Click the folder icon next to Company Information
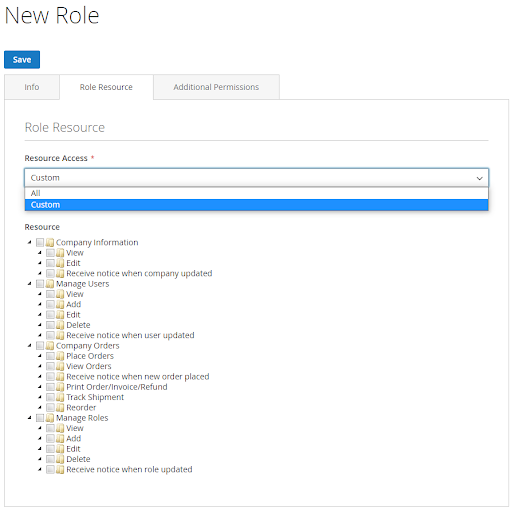 pyautogui.click(x=50, y=242)
